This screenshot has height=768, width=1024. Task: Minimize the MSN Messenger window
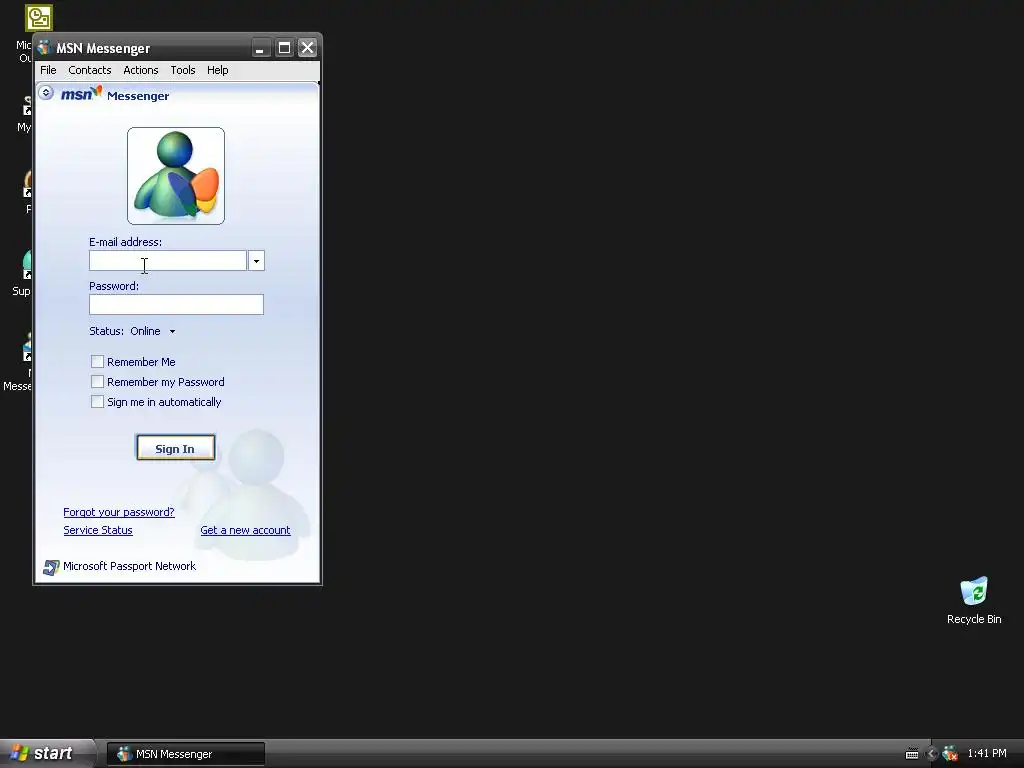pyautogui.click(x=261, y=48)
